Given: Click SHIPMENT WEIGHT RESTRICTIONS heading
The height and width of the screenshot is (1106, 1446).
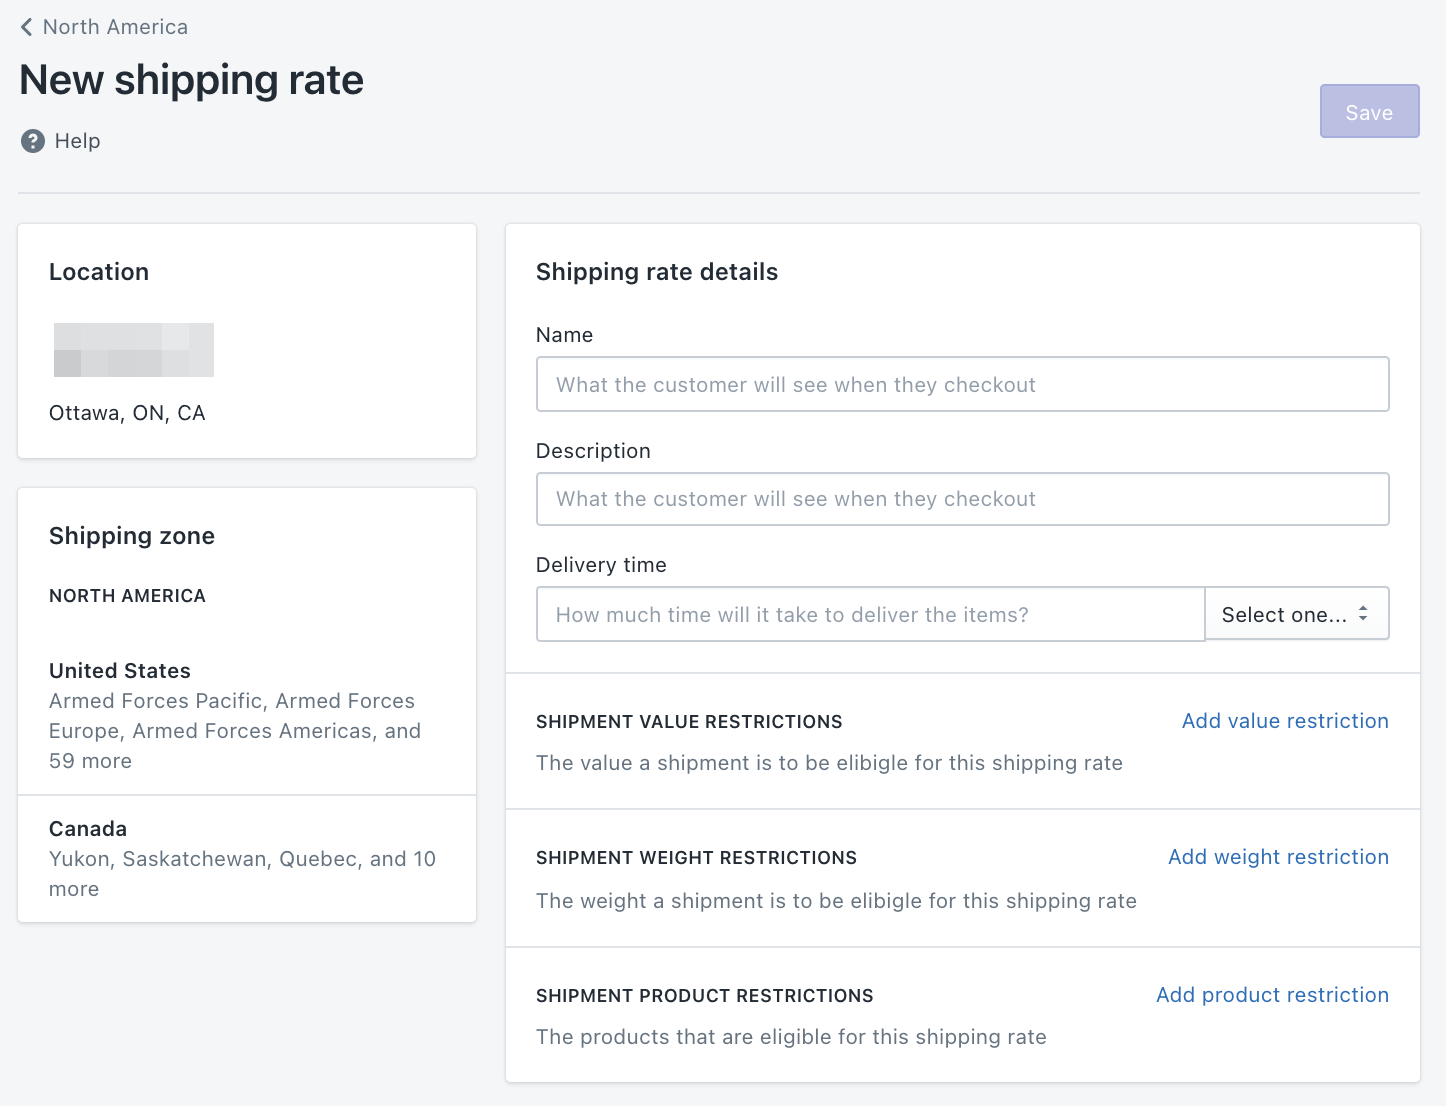Looking at the screenshot, I should 696,858.
